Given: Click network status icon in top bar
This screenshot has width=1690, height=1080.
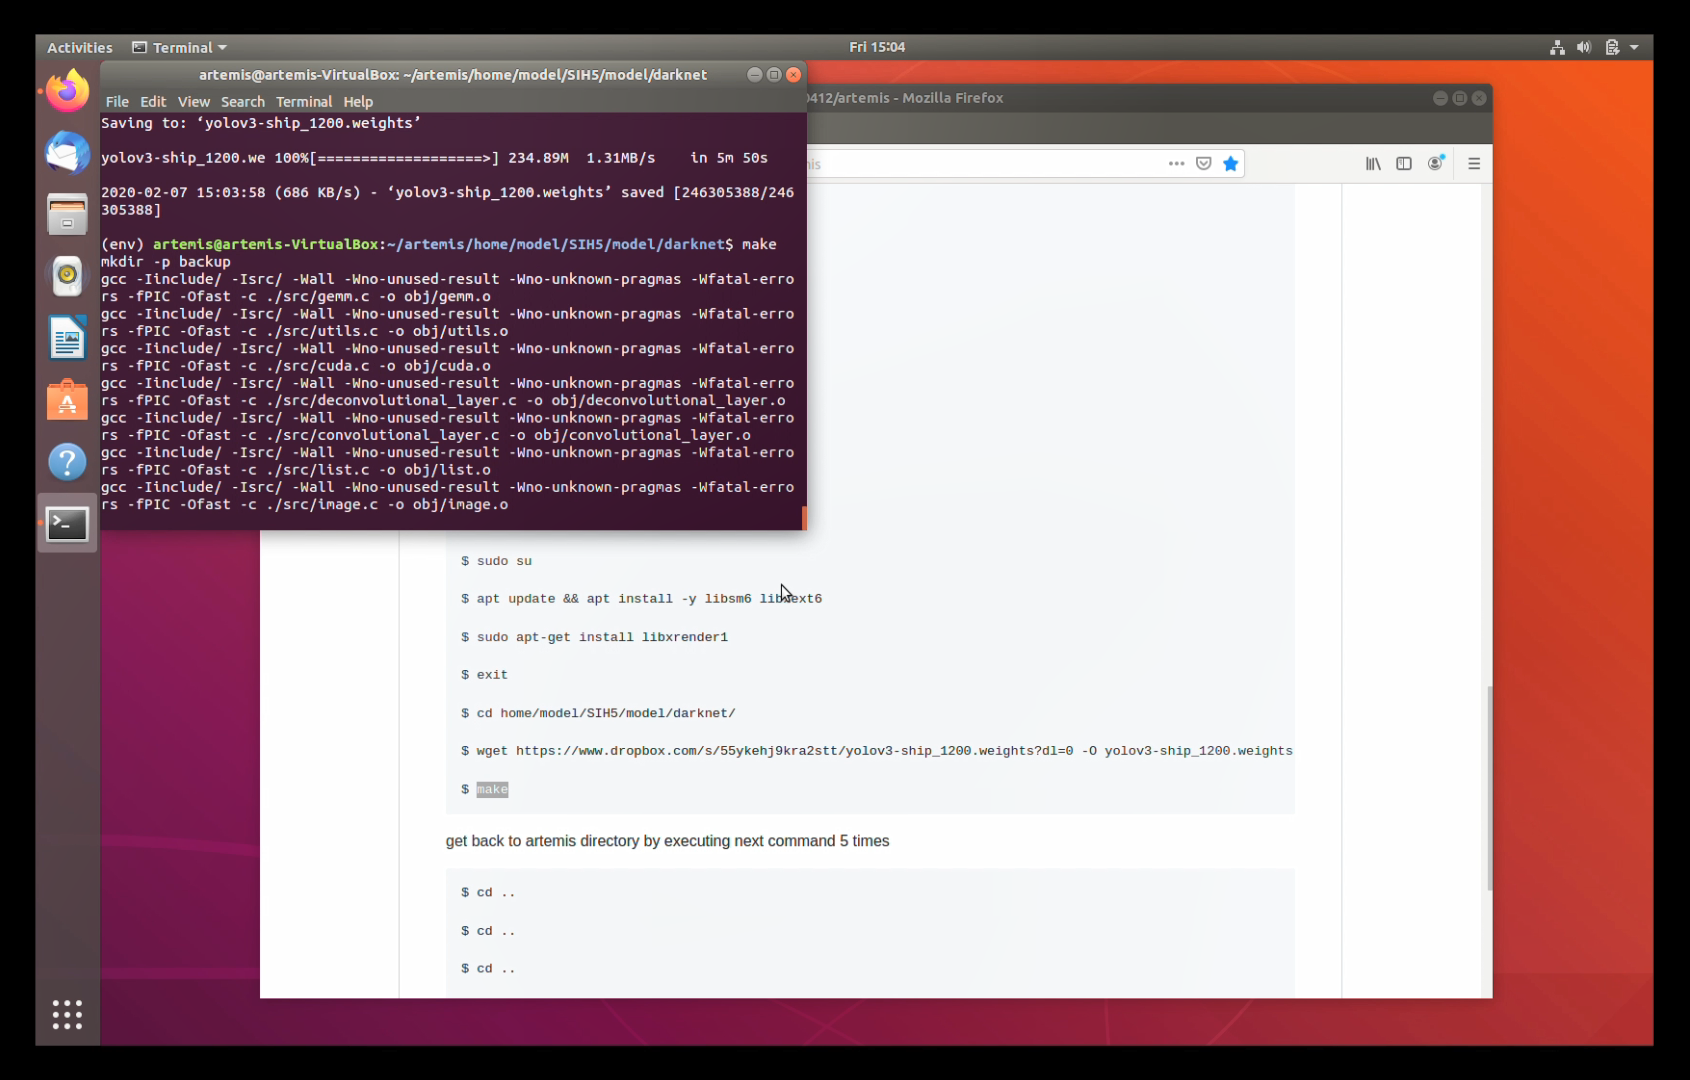Looking at the screenshot, I should (1557, 47).
